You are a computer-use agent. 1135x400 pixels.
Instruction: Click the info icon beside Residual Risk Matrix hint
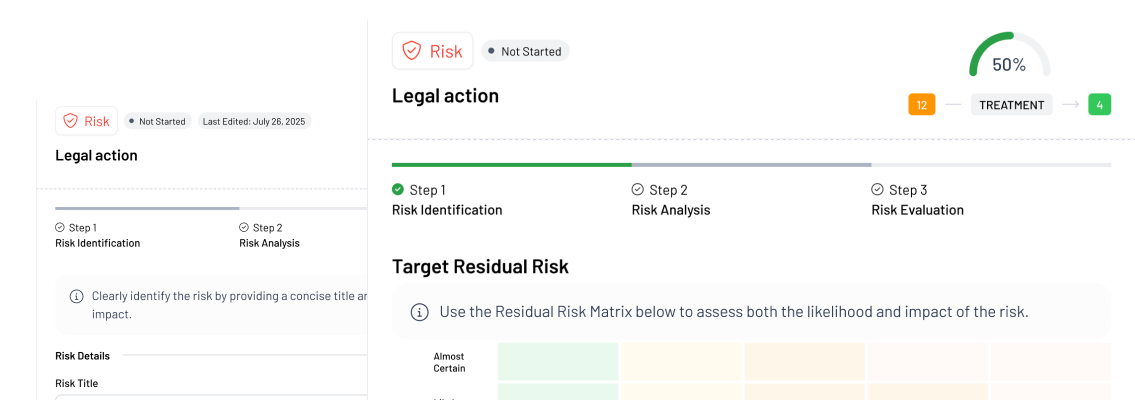pos(420,312)
